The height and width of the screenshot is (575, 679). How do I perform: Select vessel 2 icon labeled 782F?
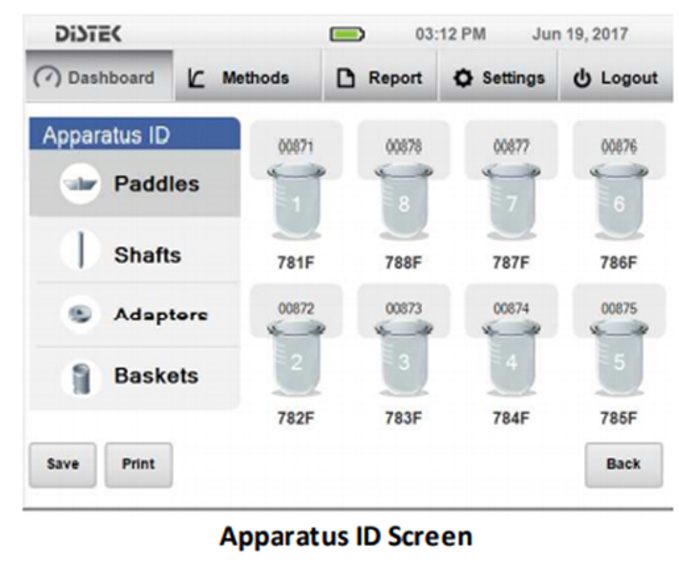(x=295, y=361)
